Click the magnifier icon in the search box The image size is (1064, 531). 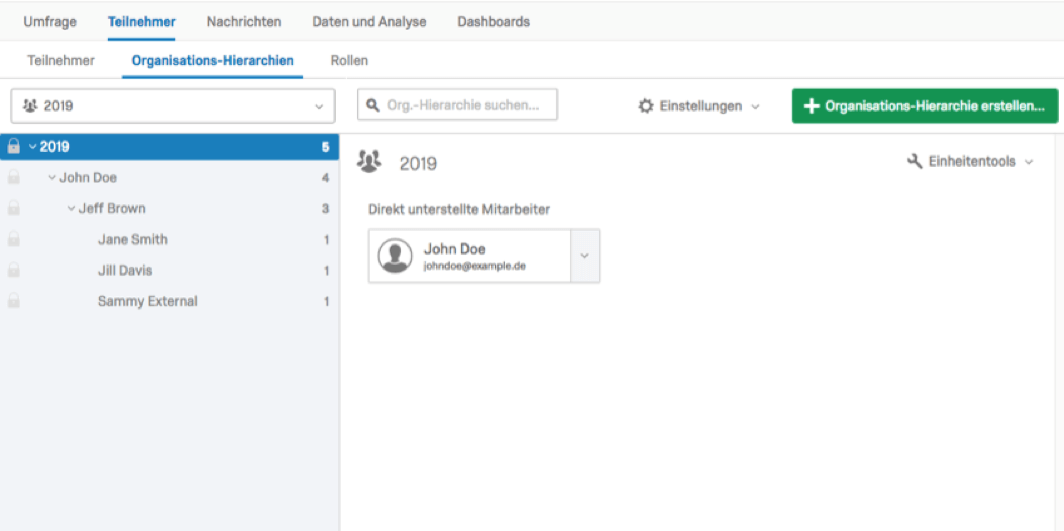tap(373, 106)
